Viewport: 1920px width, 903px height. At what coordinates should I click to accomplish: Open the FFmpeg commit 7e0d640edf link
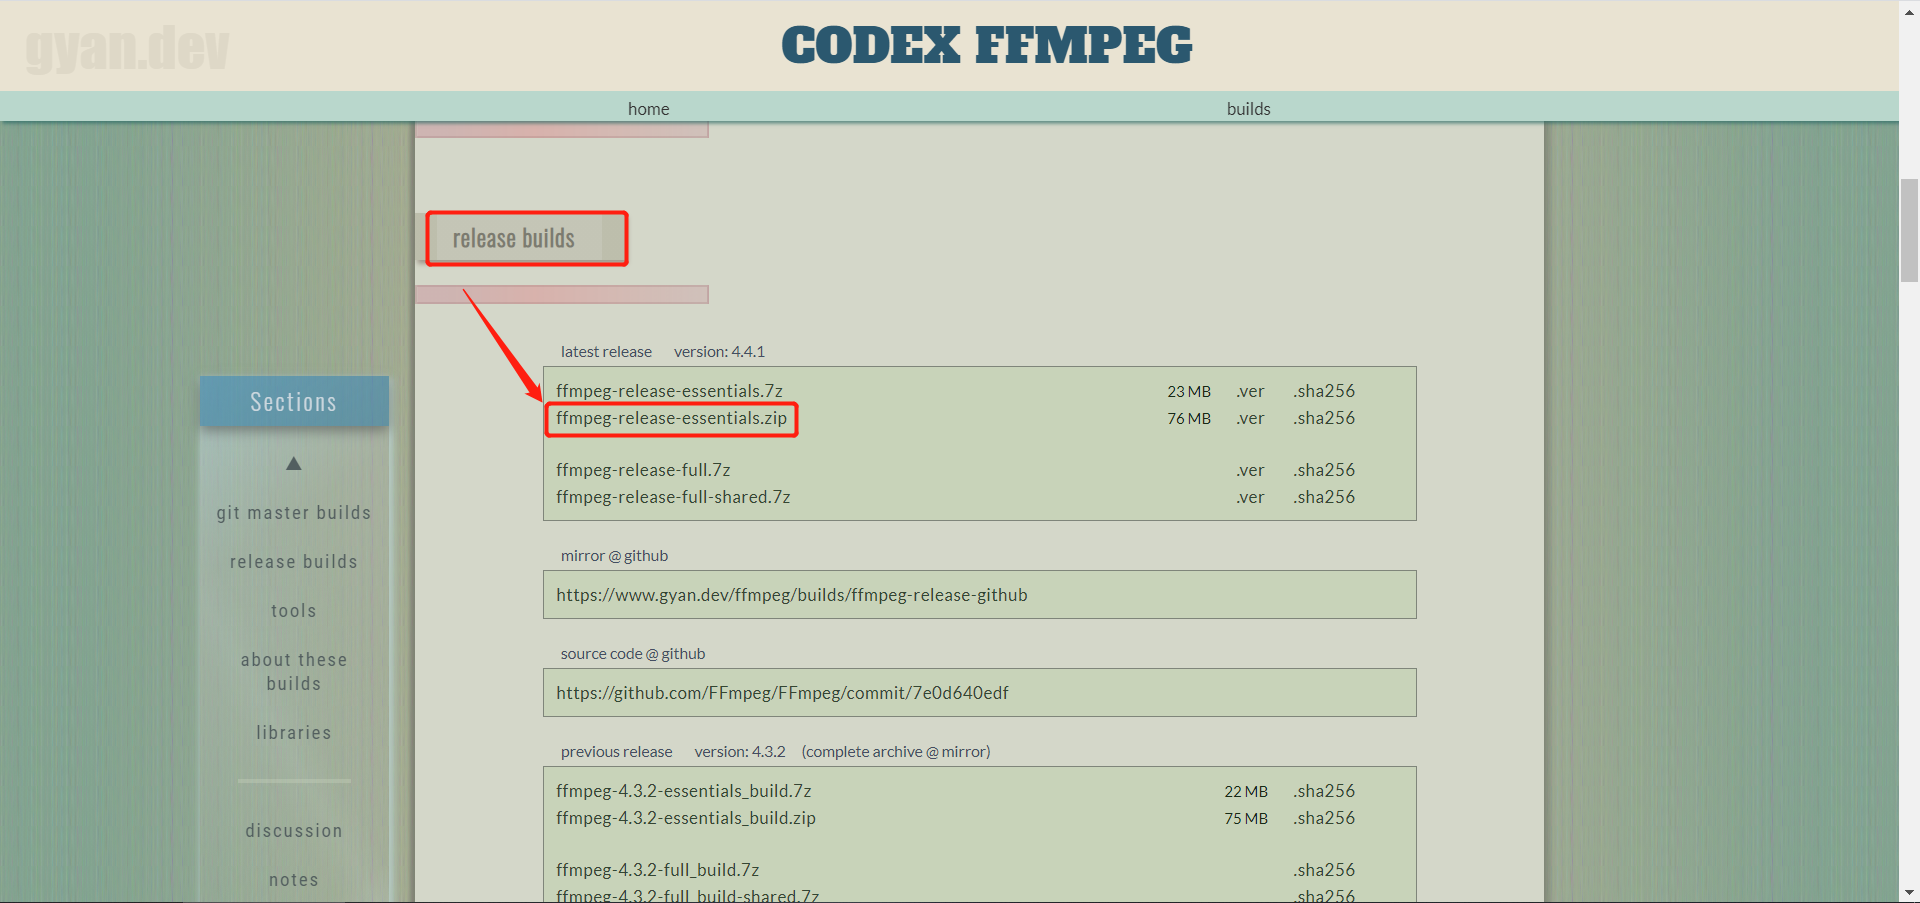tap(782, 693)
